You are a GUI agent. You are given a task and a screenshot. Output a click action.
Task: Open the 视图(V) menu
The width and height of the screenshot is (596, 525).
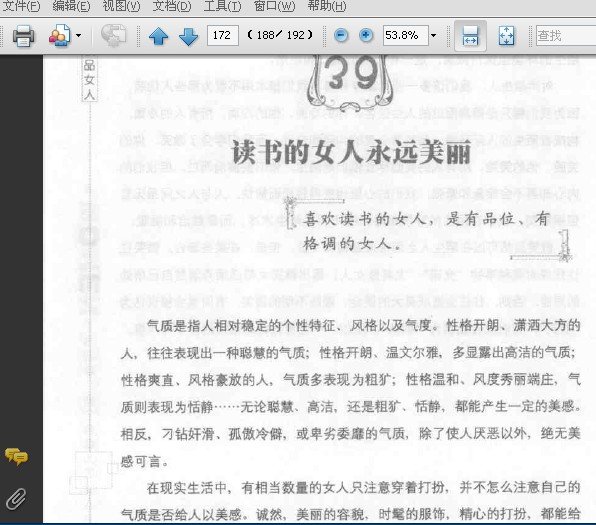[121, 6]
